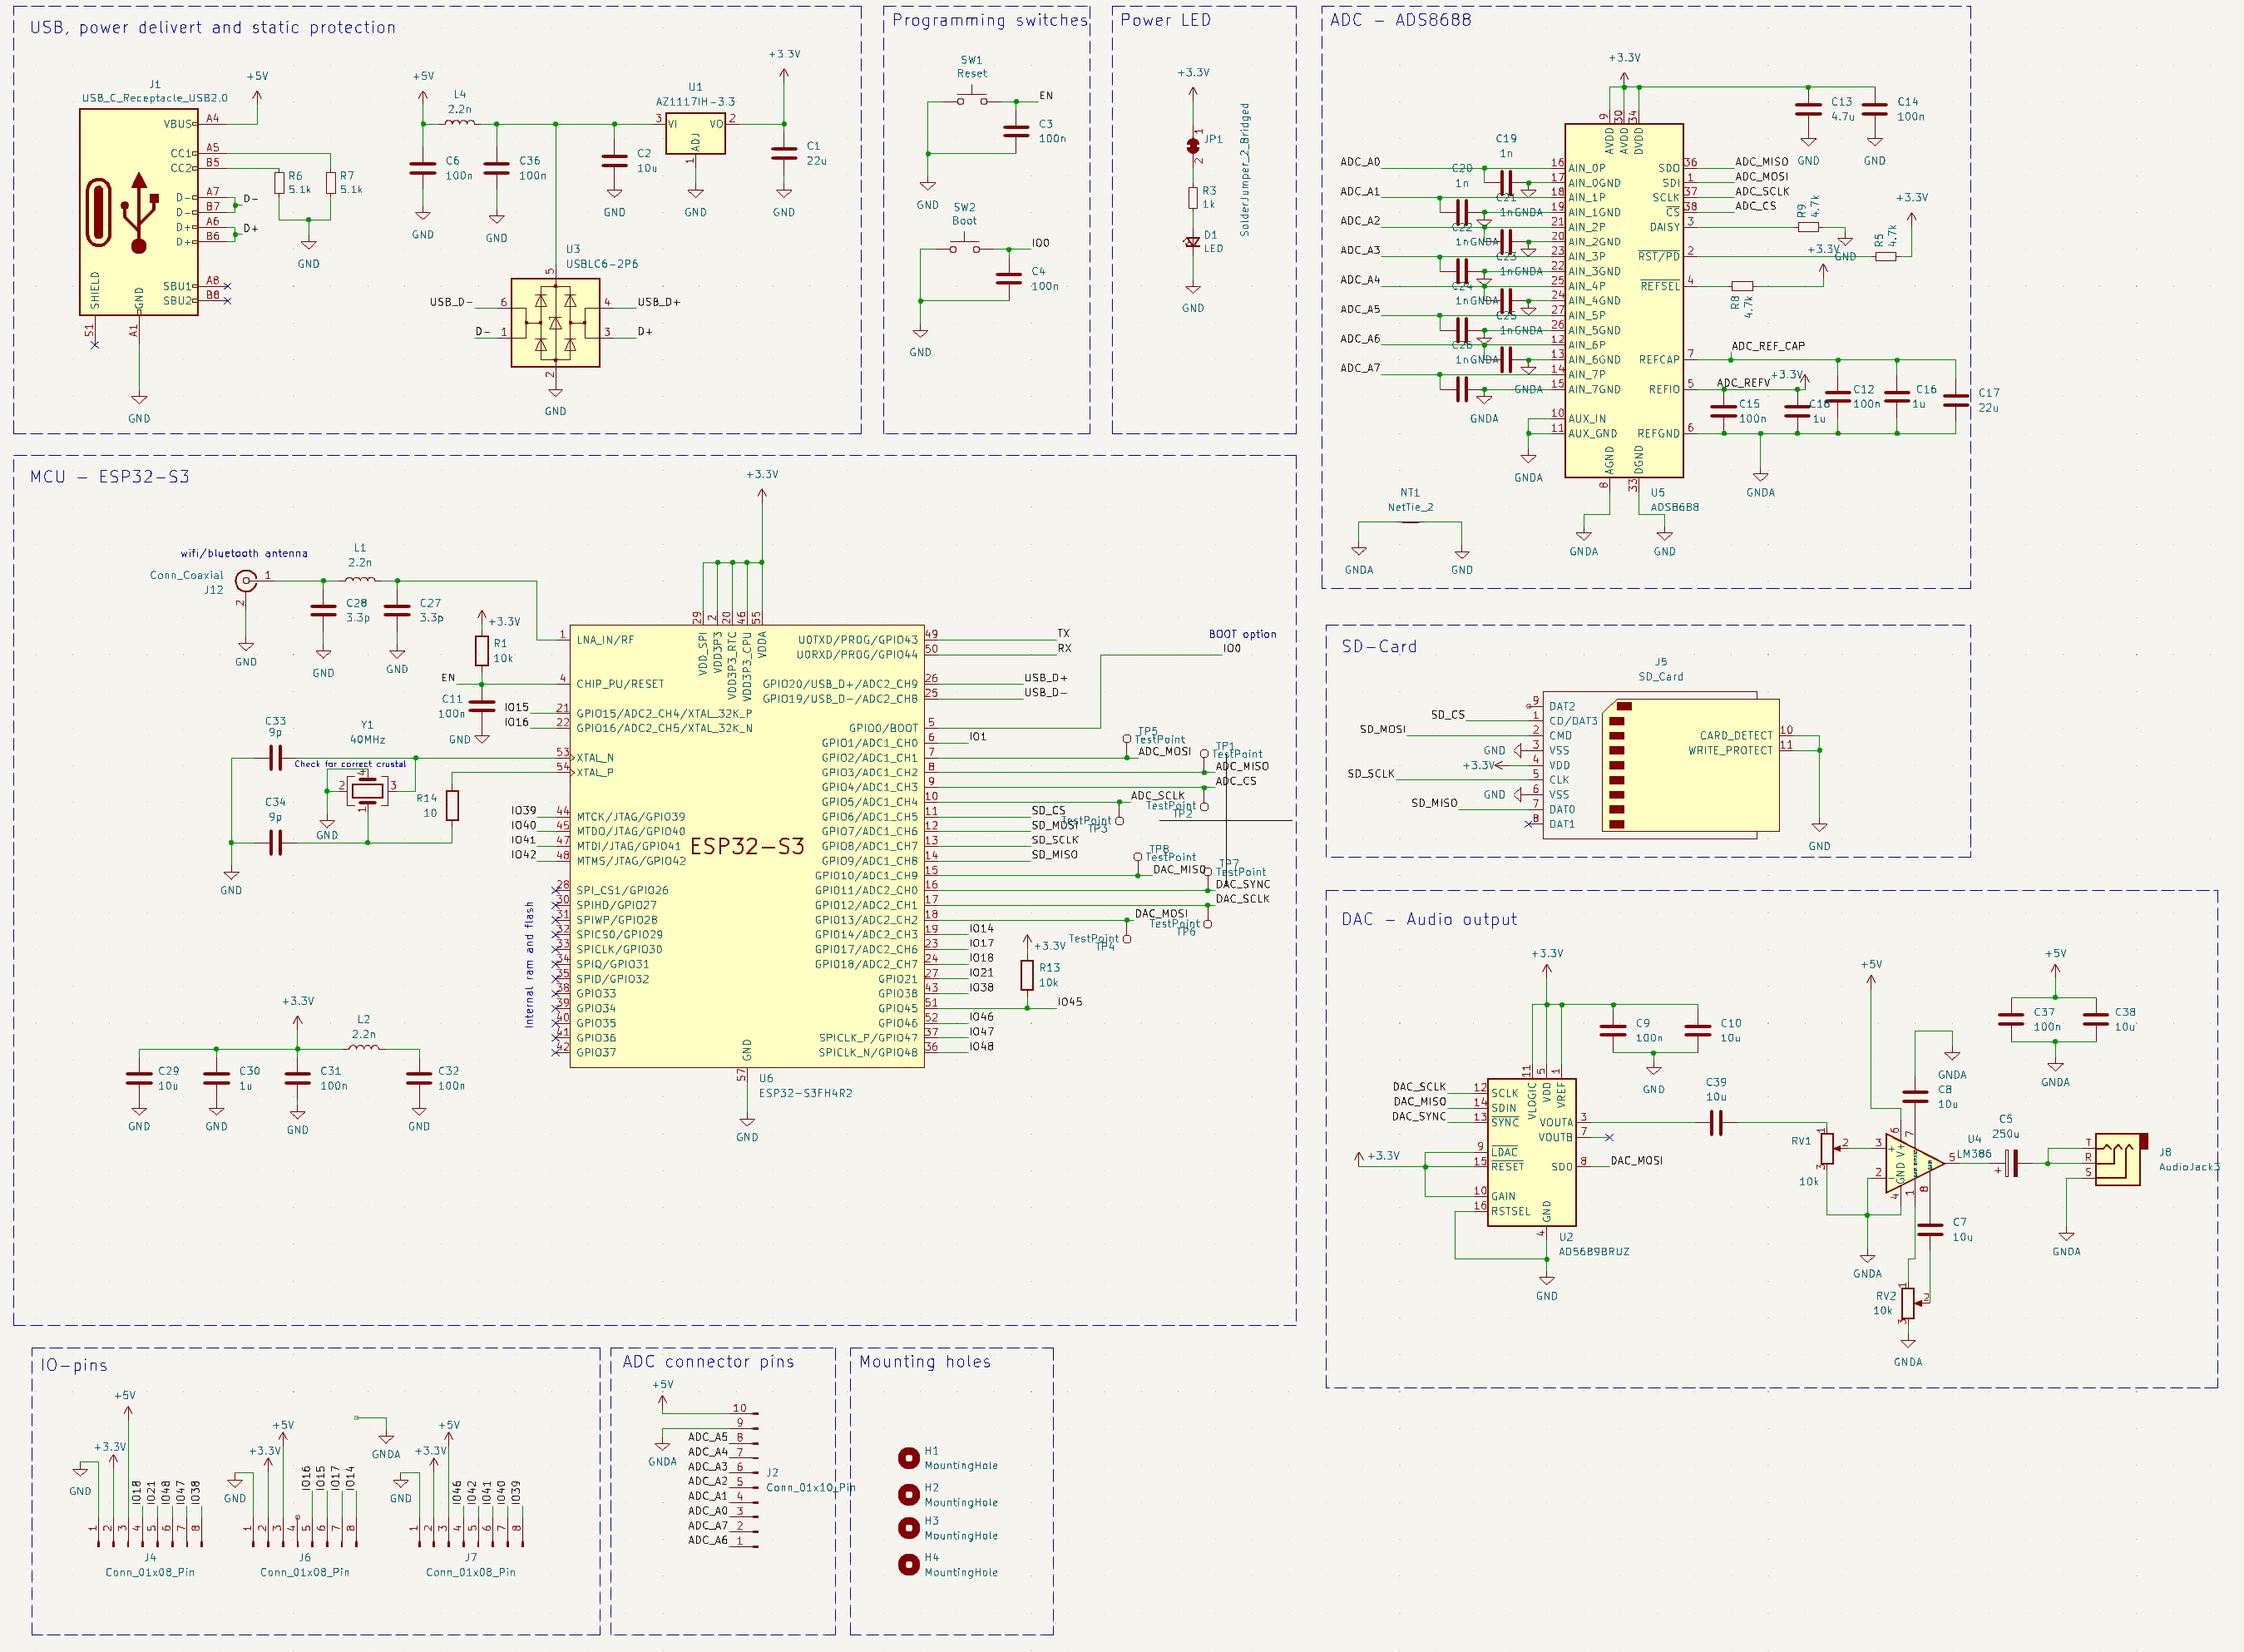Select the AD5689BRUZ DAC chip U2
Viewport: 2244px width, 1652px height.
[x=1531, y=1152]
